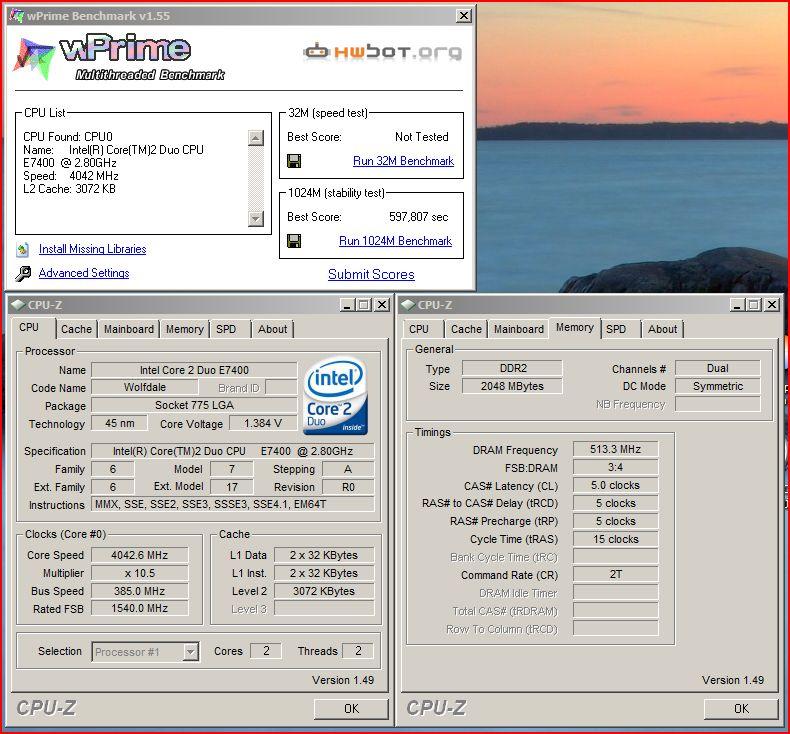
Task: Switch to Cache tab in left CPU-Z
Action: pyautogui.click(x=77, y=329)
